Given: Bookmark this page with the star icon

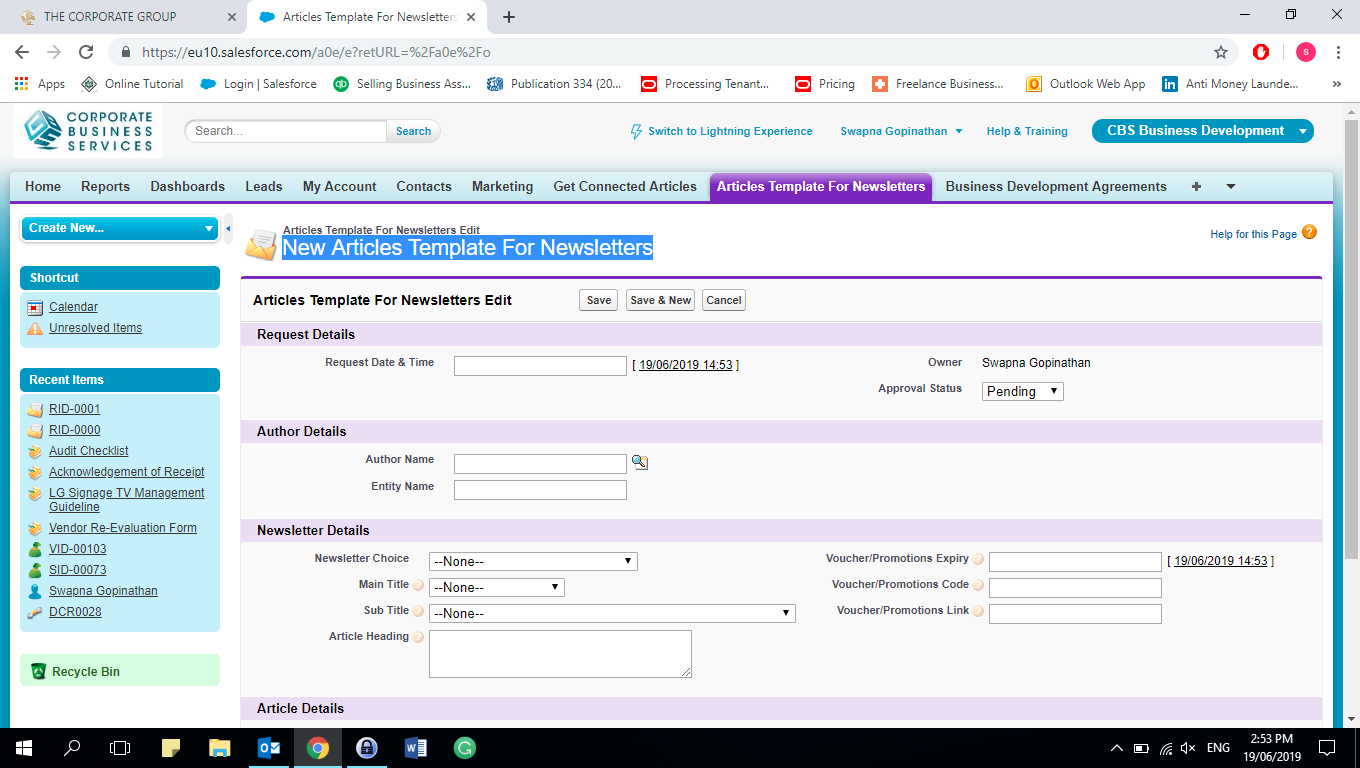Looking at the screenshot, I should (x=1220, y=52).
